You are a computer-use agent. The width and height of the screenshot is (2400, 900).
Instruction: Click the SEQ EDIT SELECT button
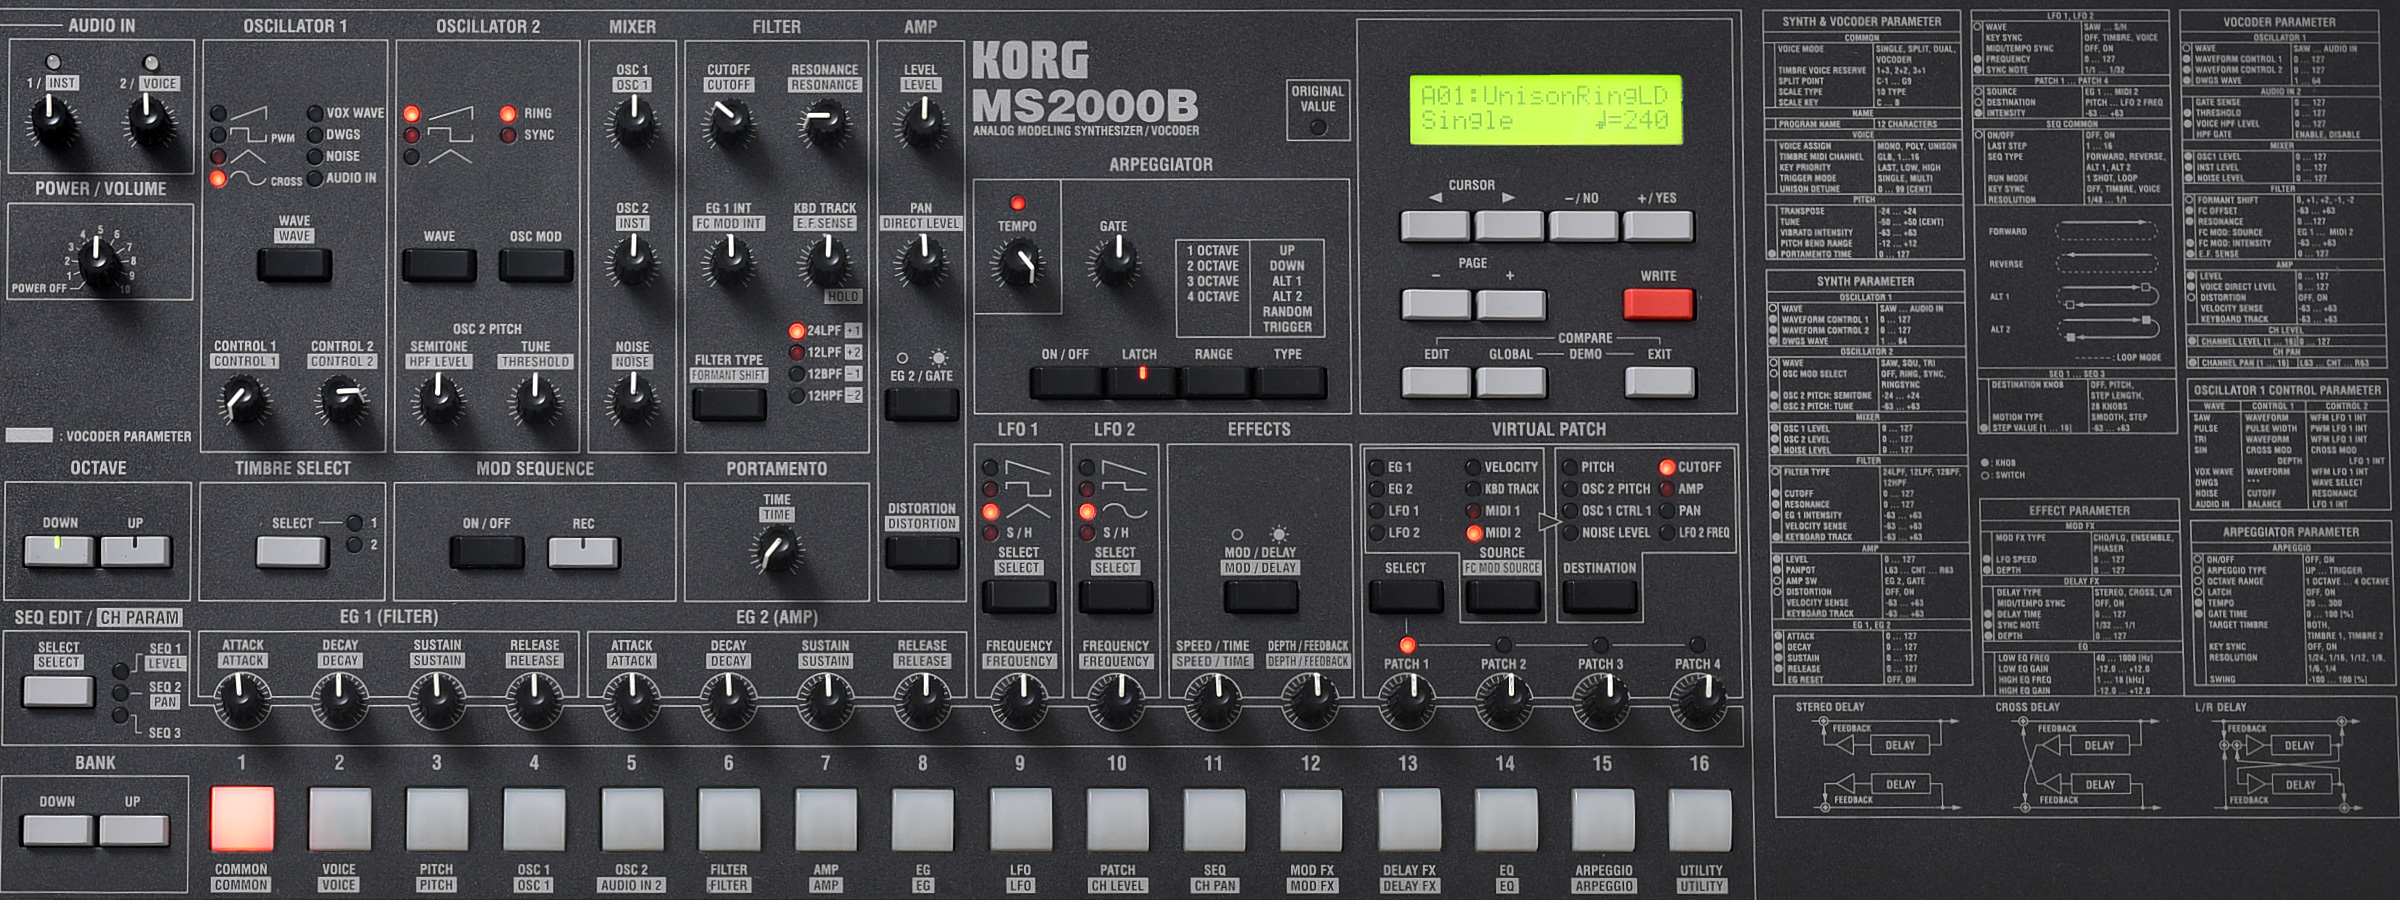[x=59, y=691]
